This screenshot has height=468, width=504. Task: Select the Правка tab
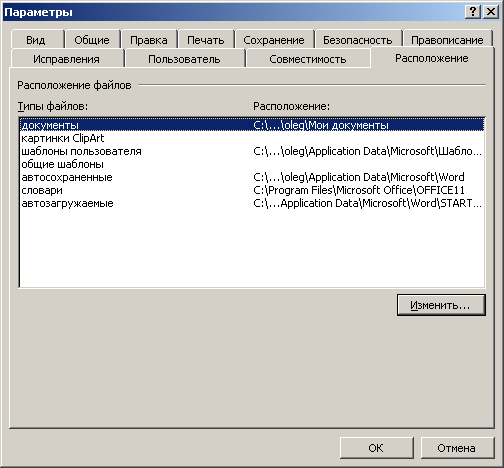[x=149, y=40]
